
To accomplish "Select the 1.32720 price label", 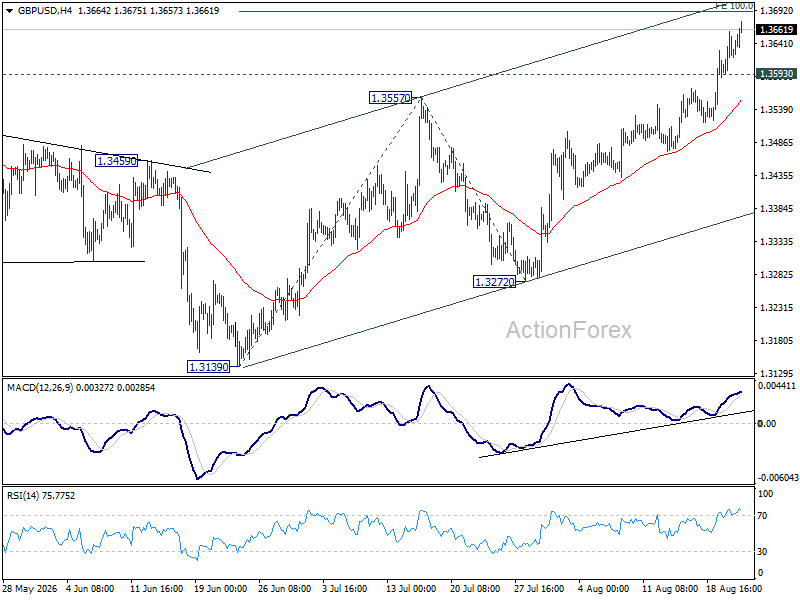I will (x=494, y=282).
